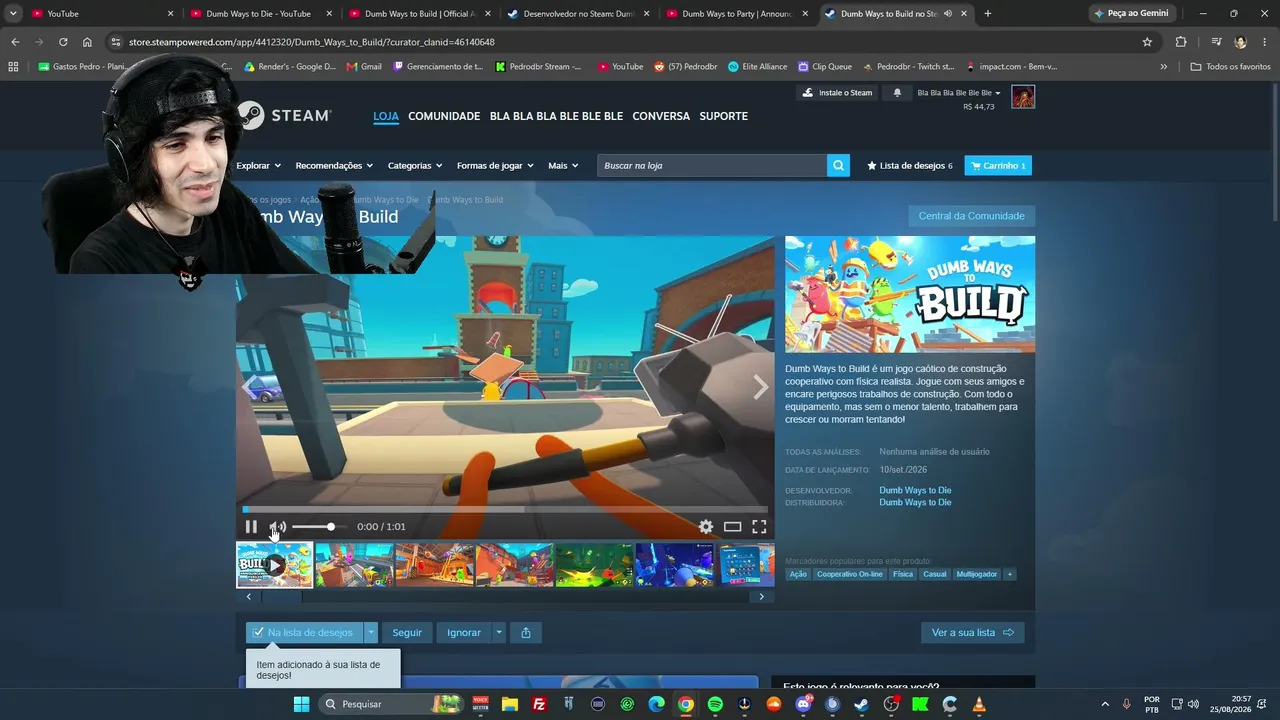This screenshot has height=720, width=1280.
Task: Open the Steam profile avatar
Action: coord(1023,97)
